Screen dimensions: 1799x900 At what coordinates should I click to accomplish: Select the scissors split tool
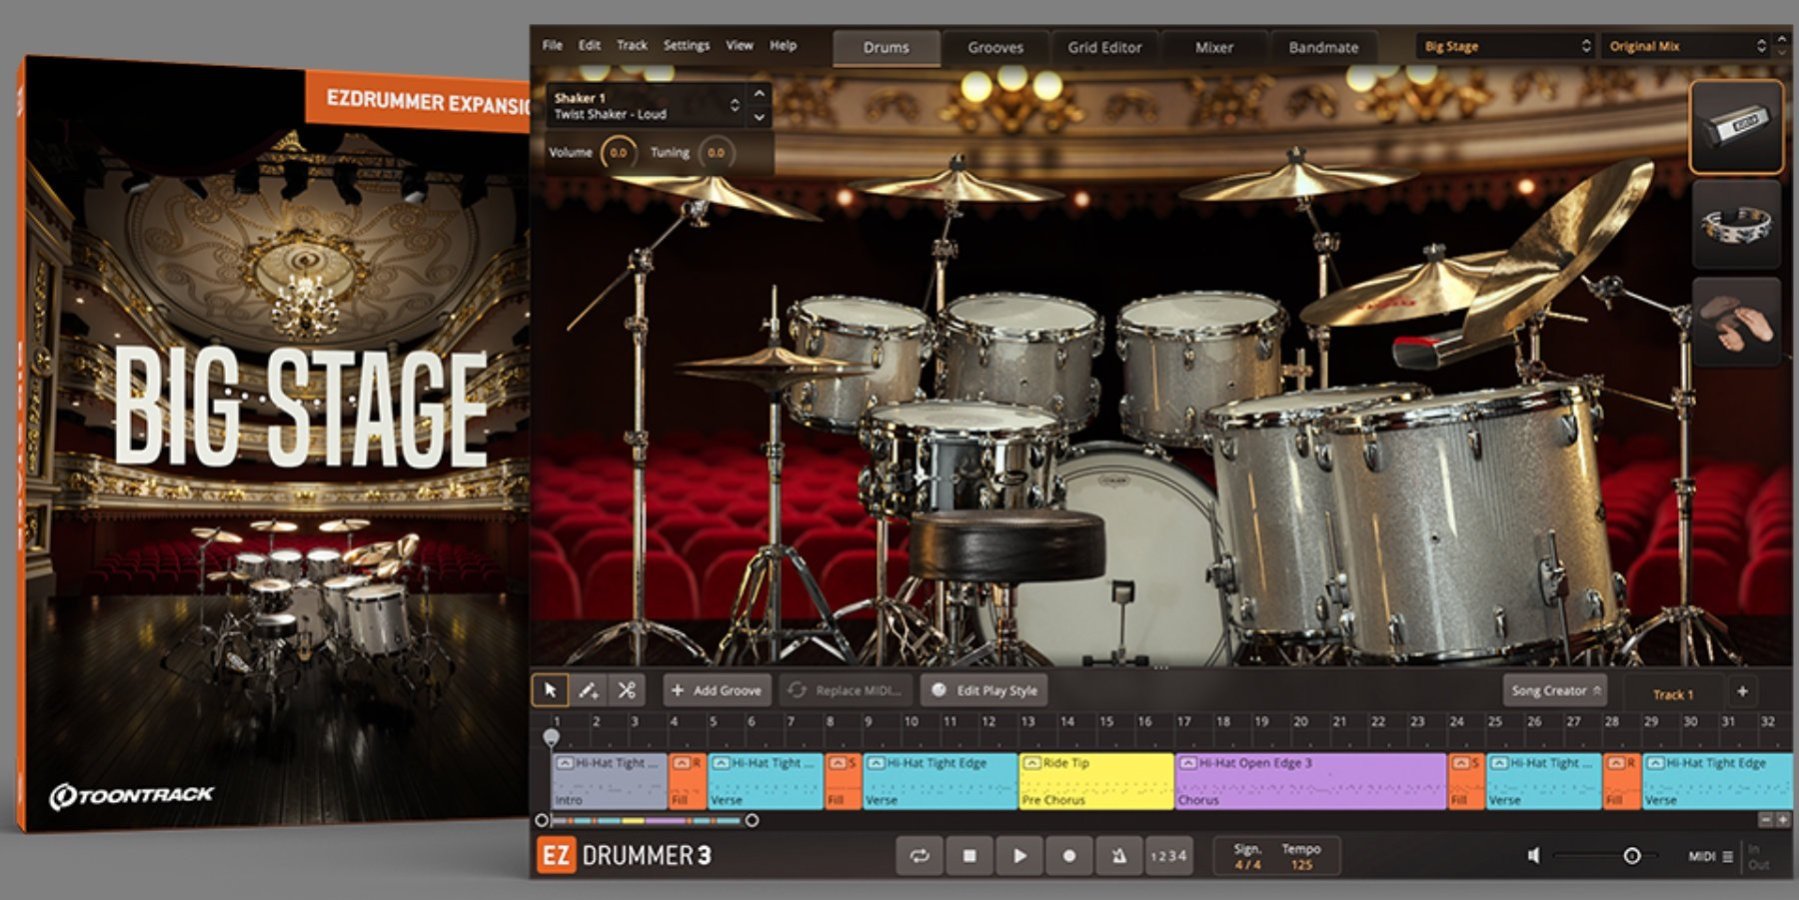click(627, 690)
